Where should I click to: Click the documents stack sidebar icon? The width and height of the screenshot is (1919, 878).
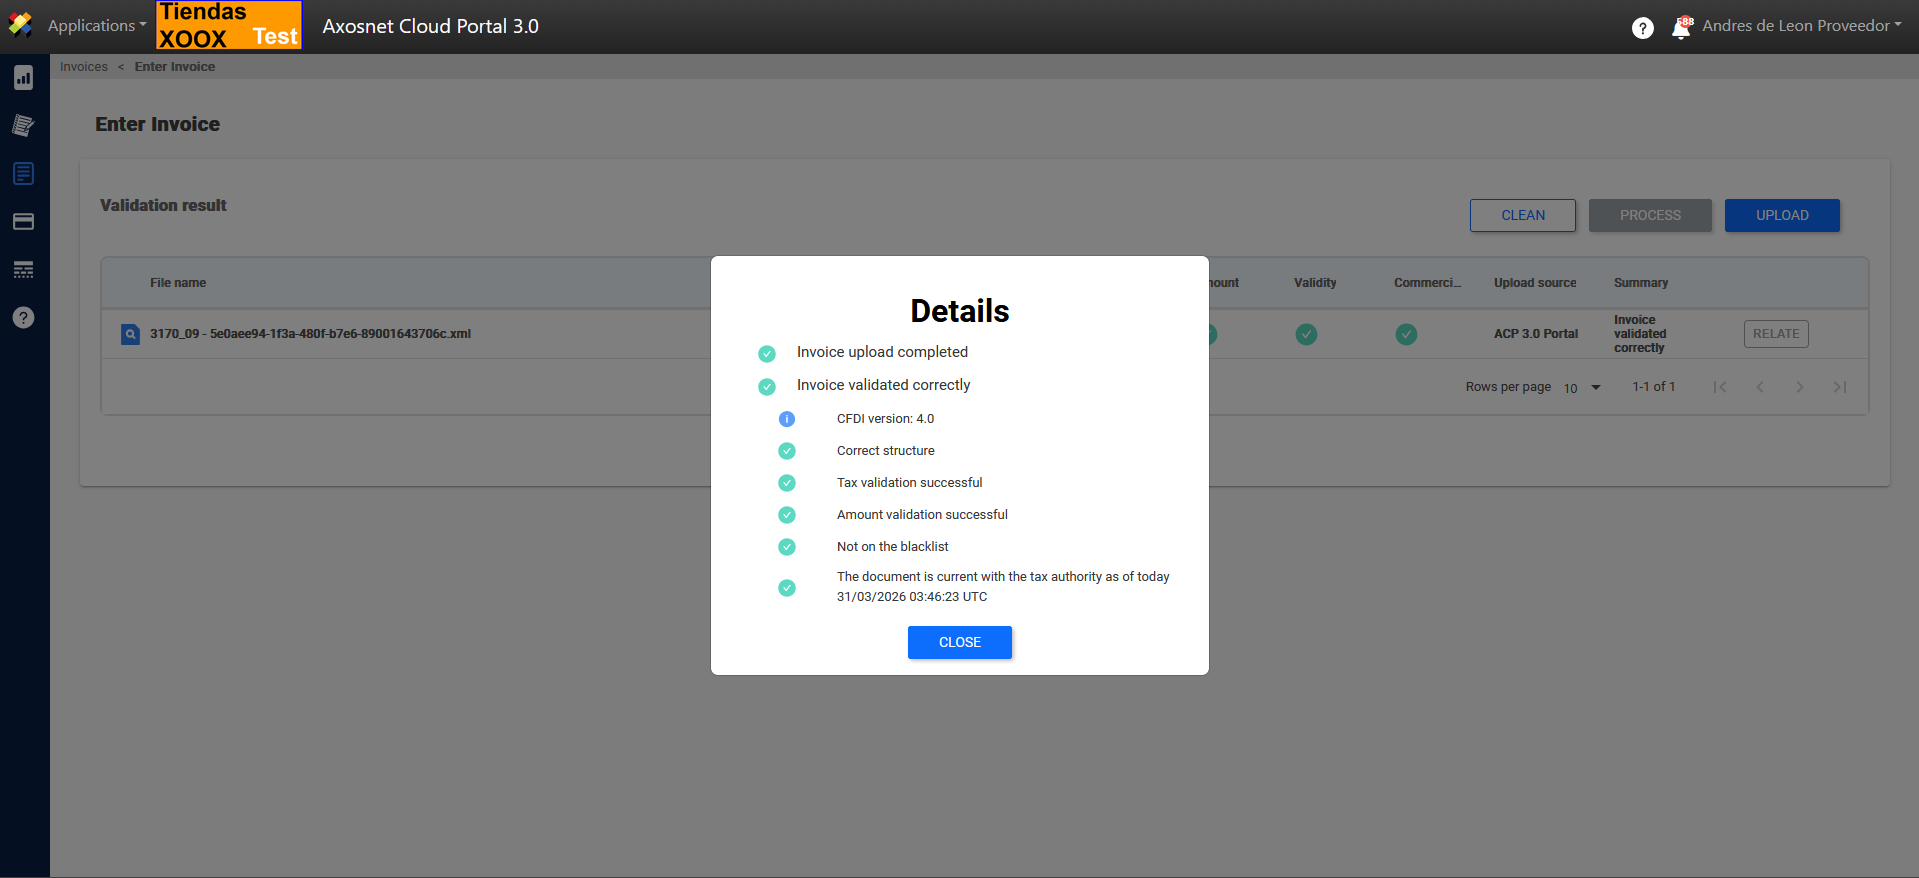click(x=23, y=125)
